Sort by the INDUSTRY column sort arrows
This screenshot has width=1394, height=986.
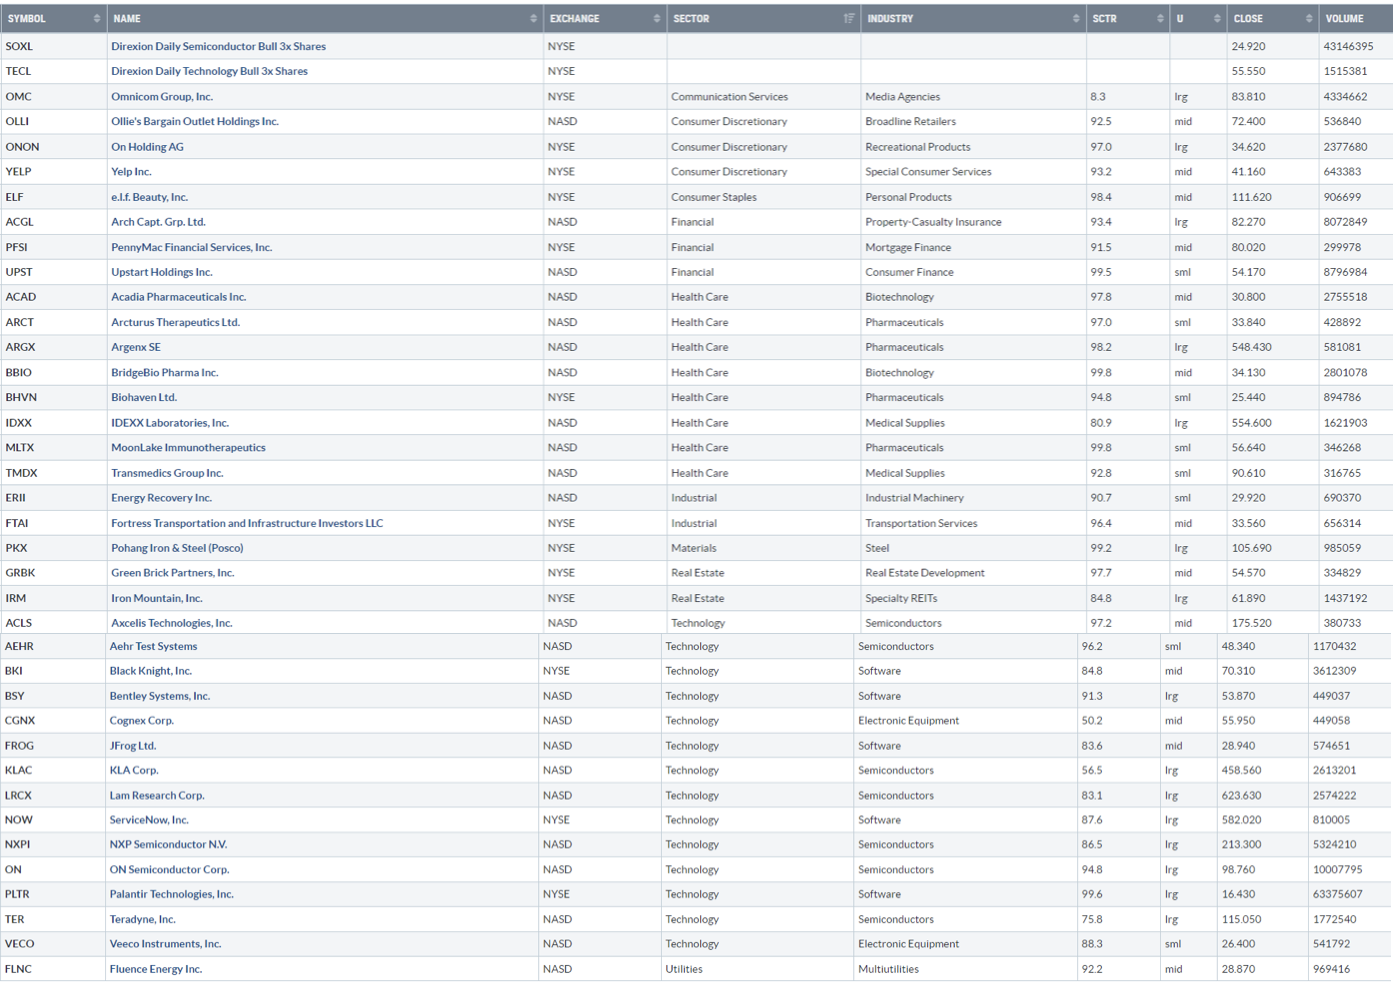[1076, 19]
